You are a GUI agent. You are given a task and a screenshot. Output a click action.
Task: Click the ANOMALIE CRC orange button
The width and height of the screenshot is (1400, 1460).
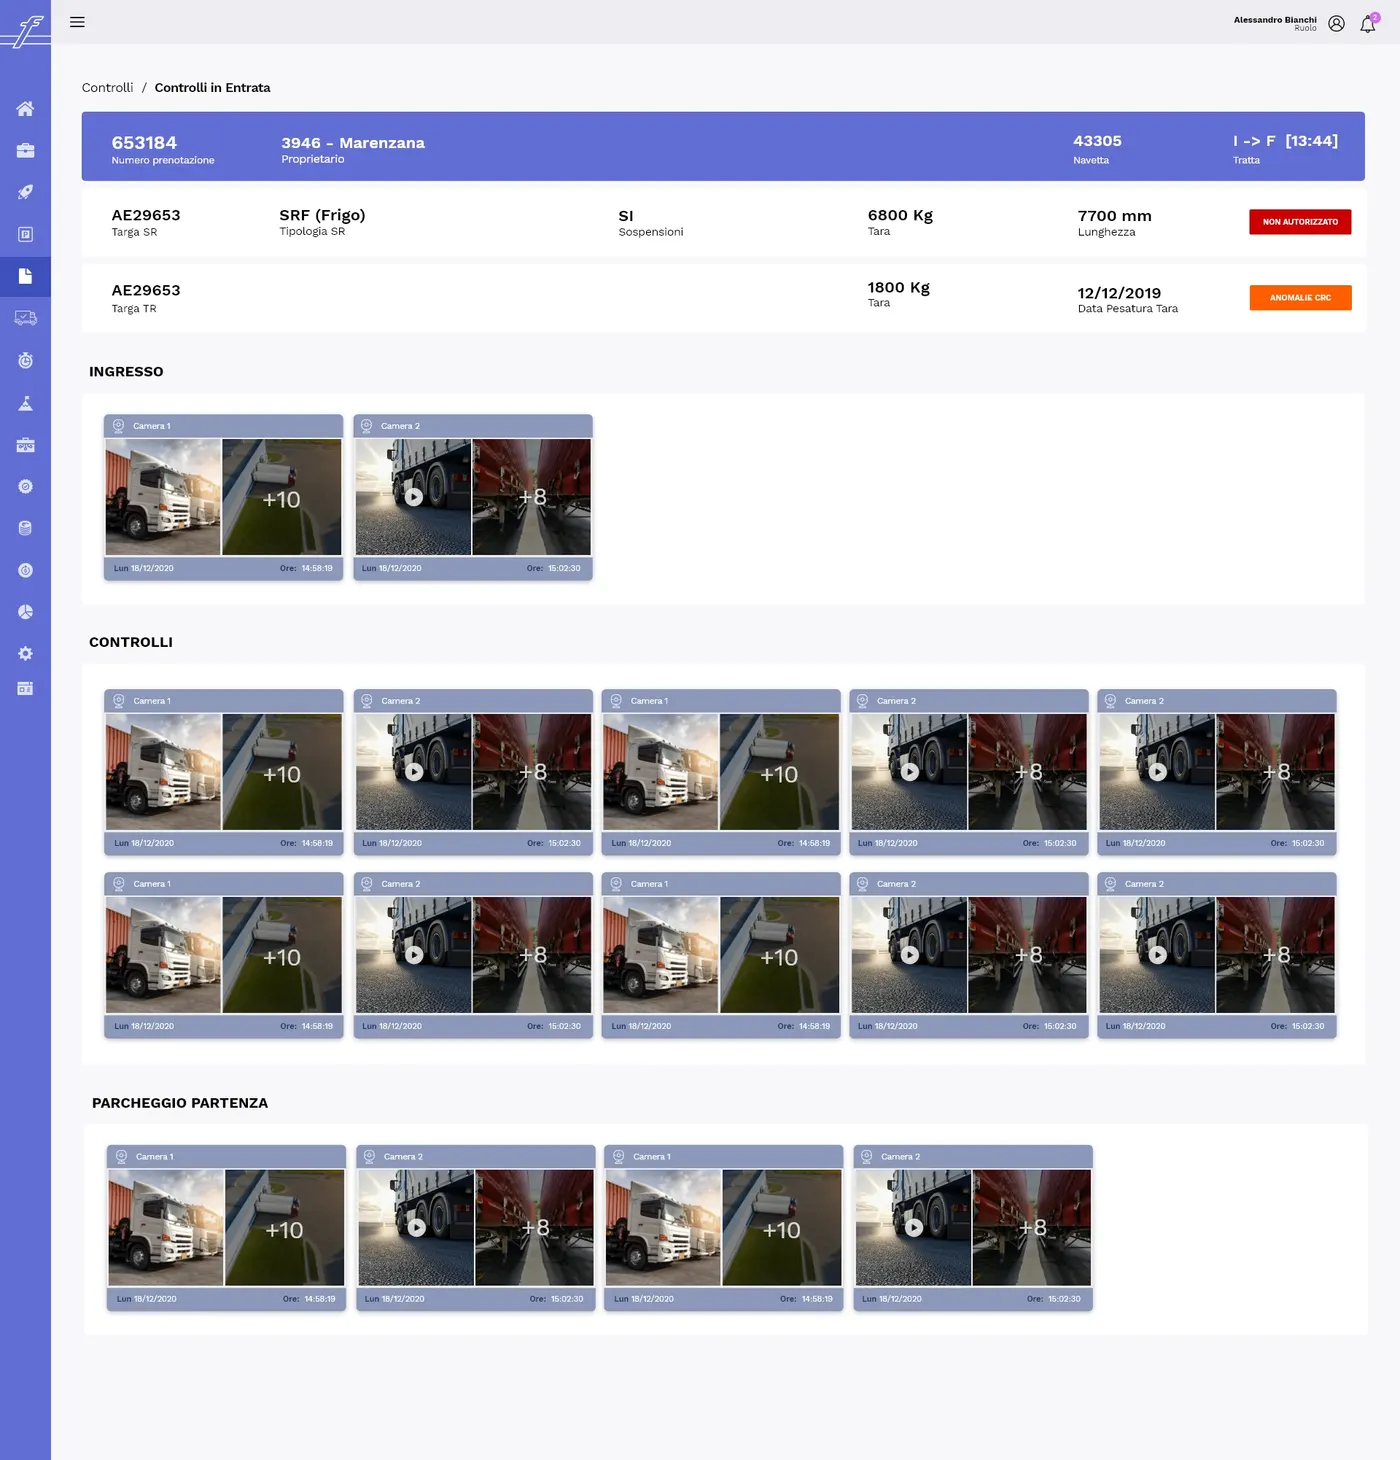1300,298
